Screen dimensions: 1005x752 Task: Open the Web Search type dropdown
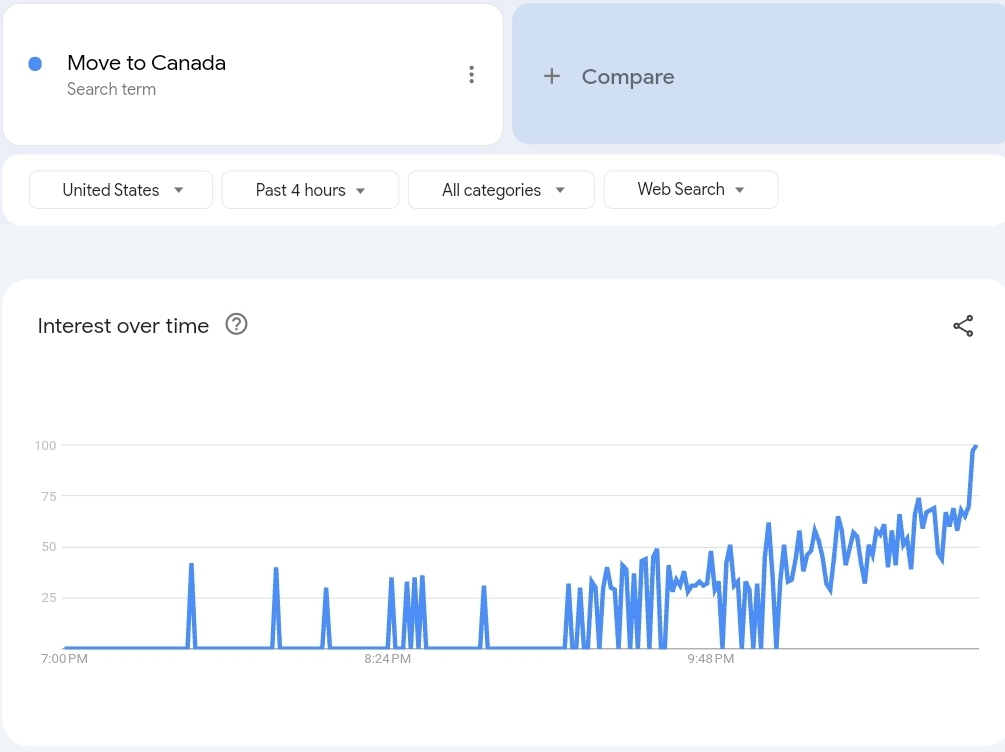[x=691, y=189]
